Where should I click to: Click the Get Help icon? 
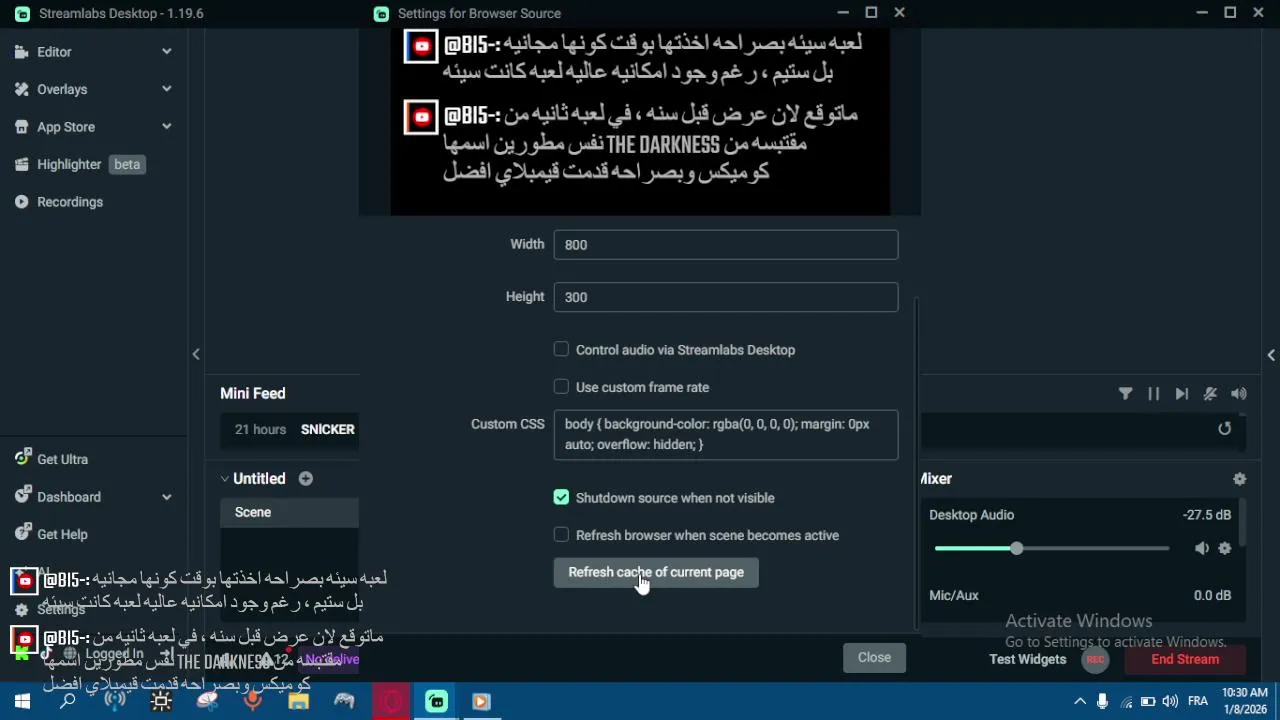(21, 534)
